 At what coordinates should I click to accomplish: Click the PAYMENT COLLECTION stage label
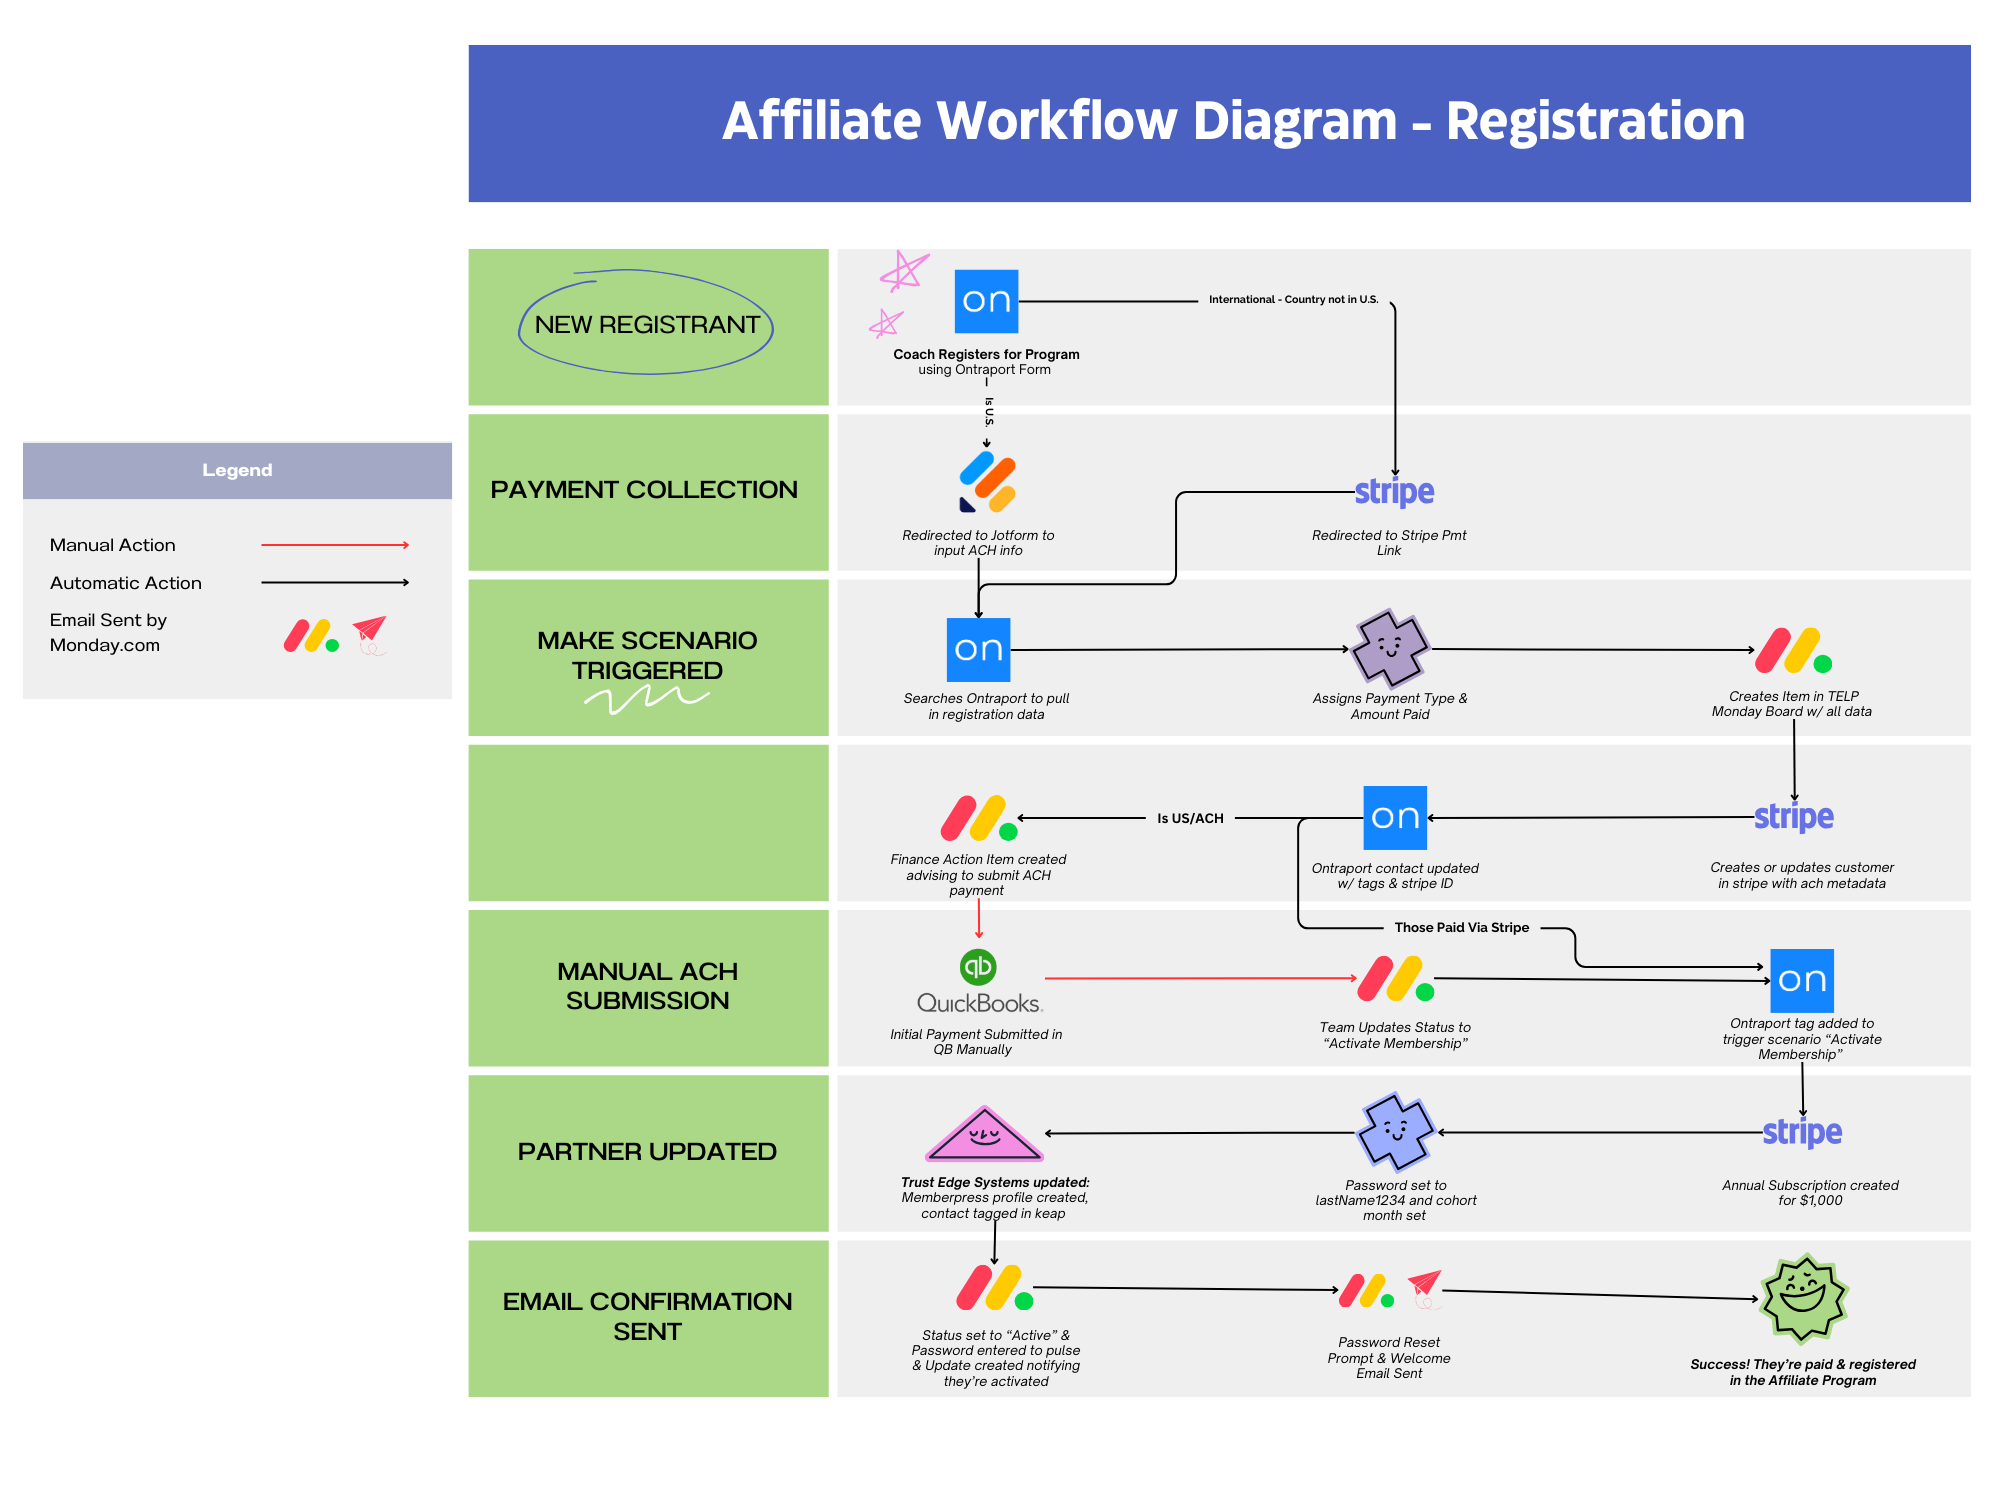[644, 490]
